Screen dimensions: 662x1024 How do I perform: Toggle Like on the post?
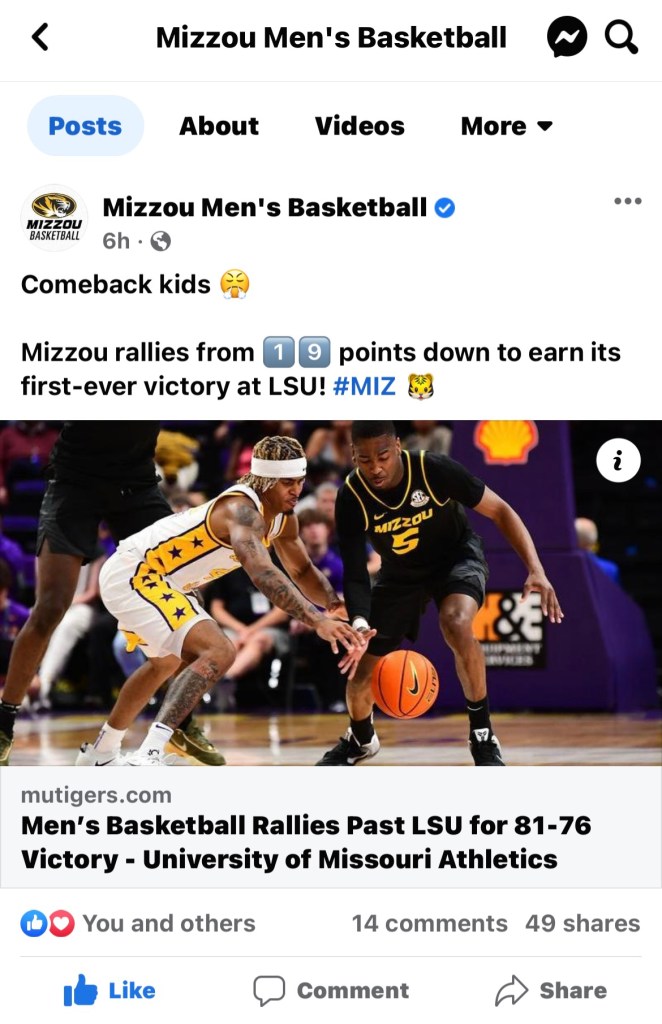click(109, 990)
